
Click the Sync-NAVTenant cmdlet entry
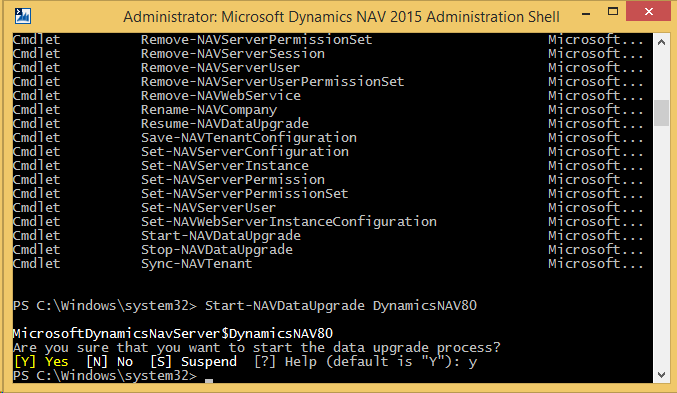click(x=196, y=264)
